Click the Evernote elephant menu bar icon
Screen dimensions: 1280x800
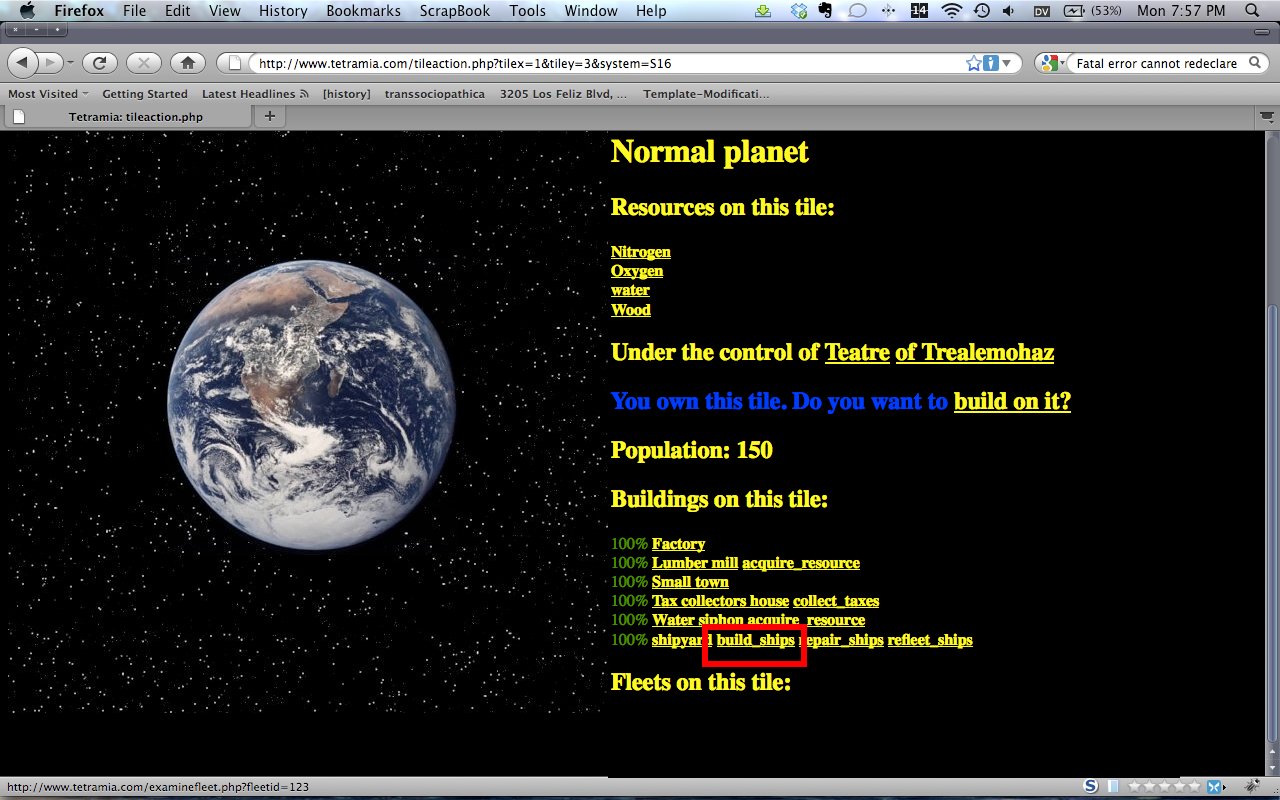tap(825, 11)
